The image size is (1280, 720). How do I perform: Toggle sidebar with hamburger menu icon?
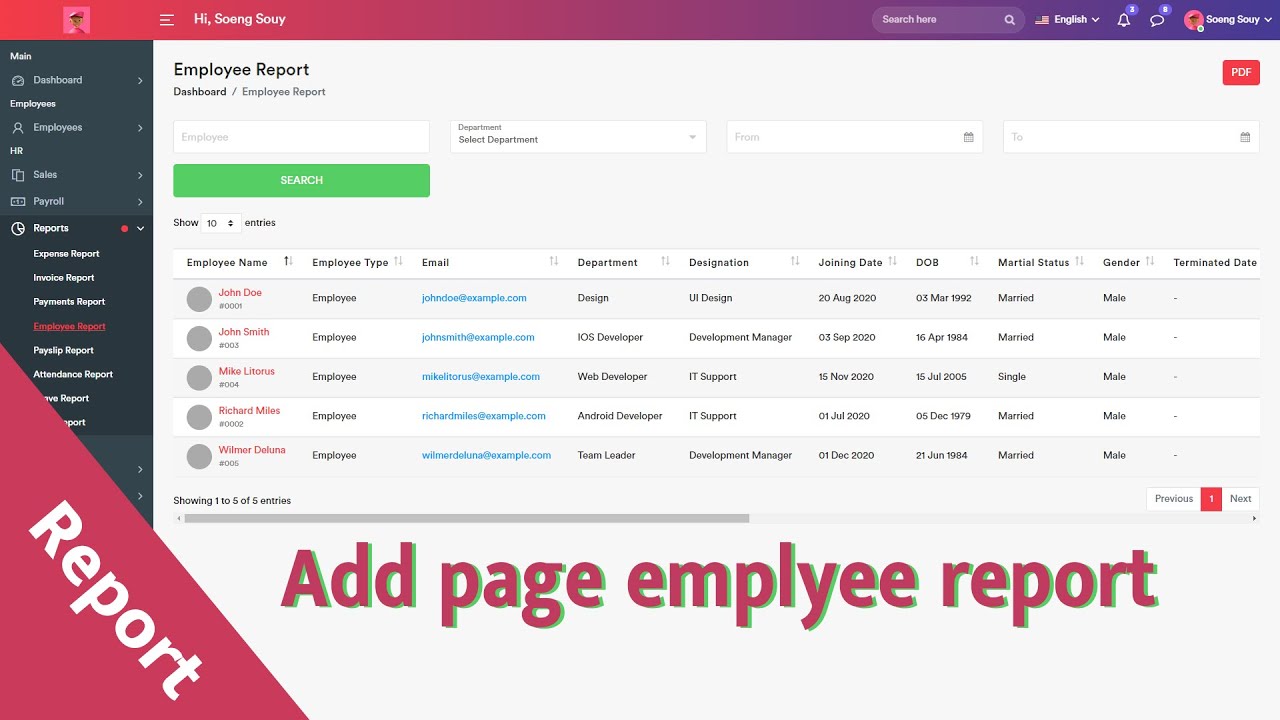167,20
